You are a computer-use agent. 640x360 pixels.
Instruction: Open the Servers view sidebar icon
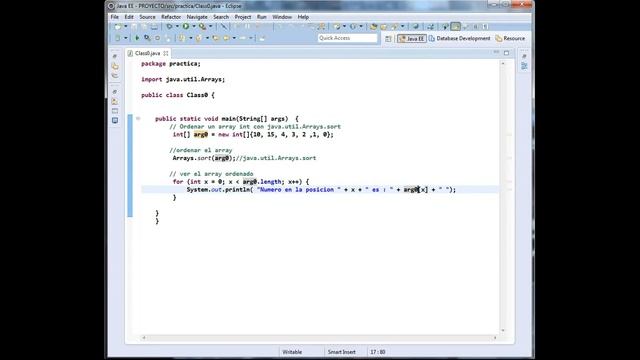[115, 101]
